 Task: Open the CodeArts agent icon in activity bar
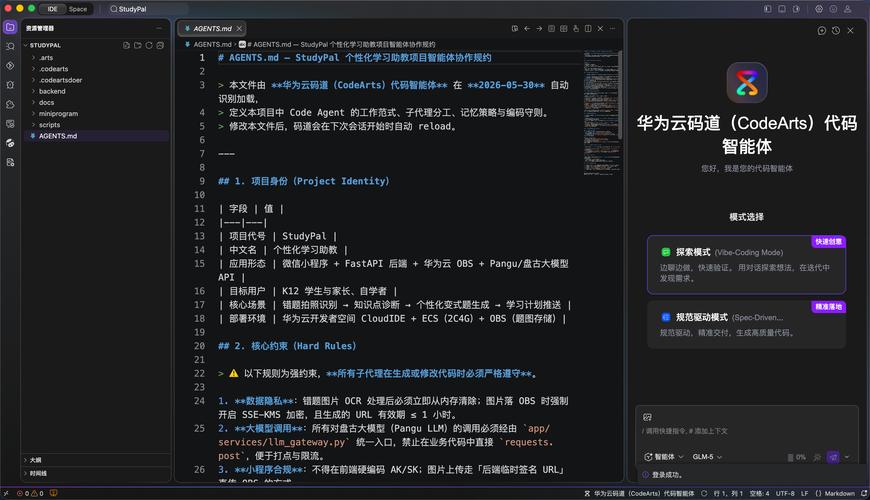coord(10,143)
